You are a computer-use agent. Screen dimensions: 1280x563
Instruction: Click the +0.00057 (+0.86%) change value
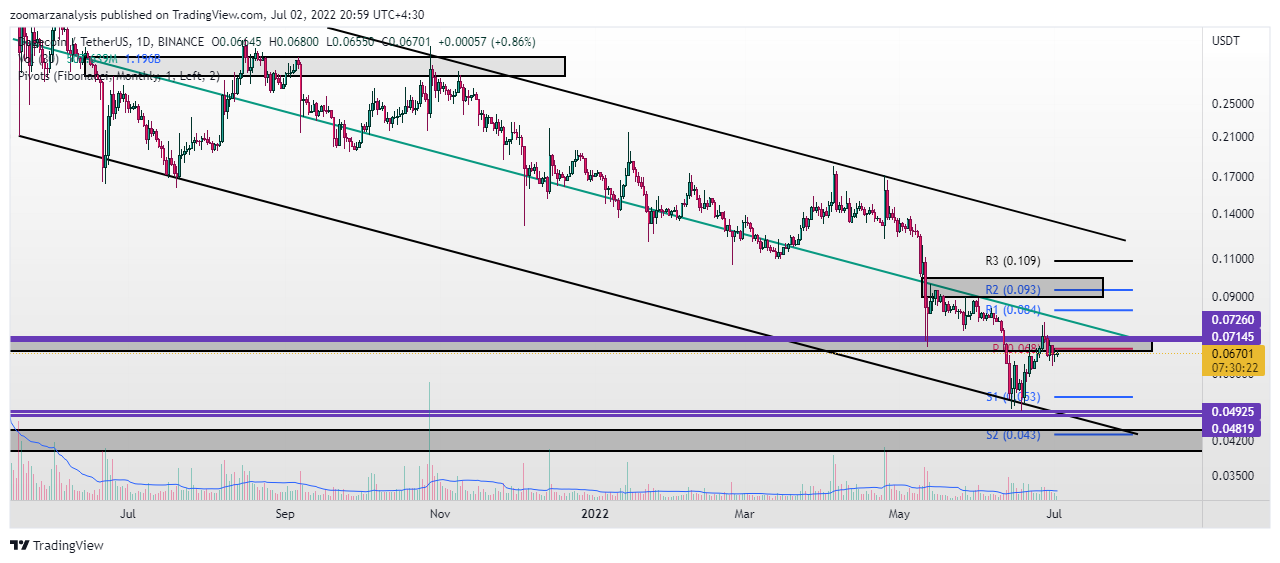[x=489, y=42]
